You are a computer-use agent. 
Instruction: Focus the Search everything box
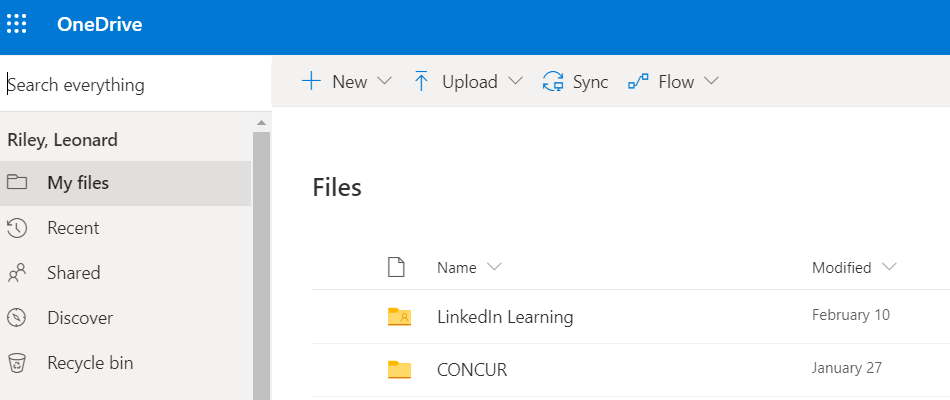click(x=136, y=84)
